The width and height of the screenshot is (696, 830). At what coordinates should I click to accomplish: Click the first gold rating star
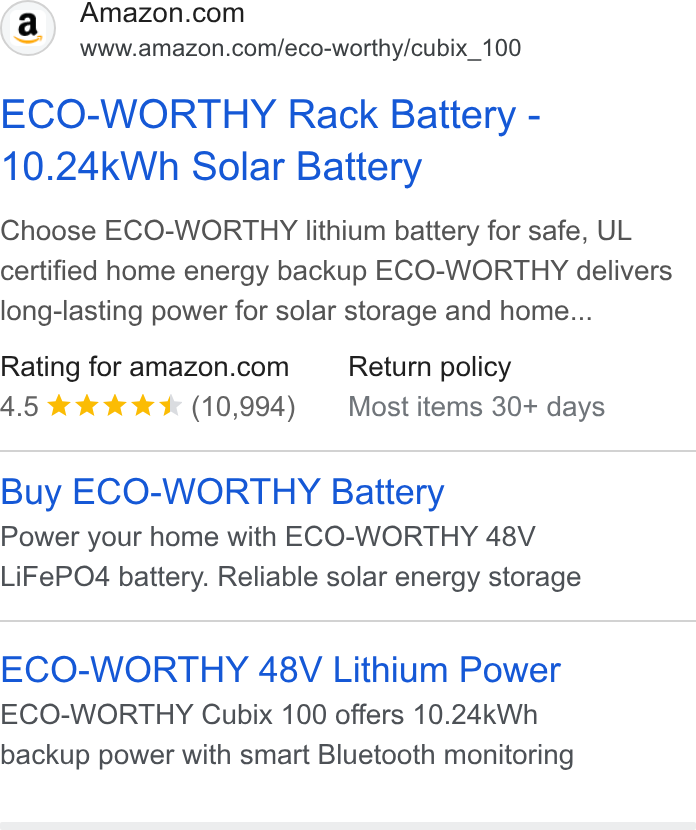pyautogui.click(x=59, y=406)
